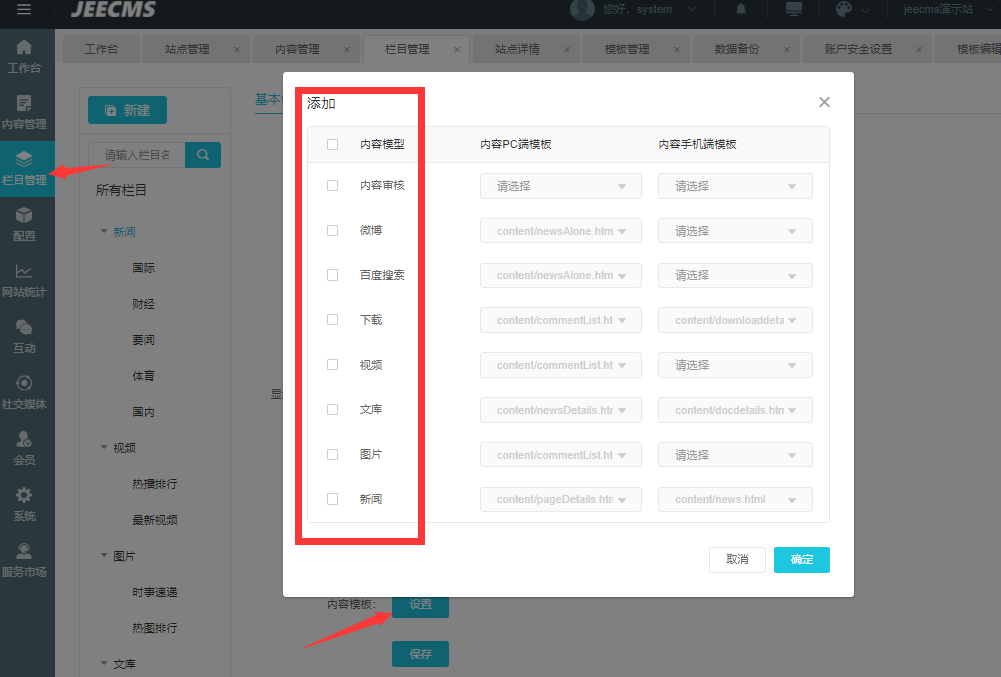Check the 视频 model checkbox

coord(333,364)
